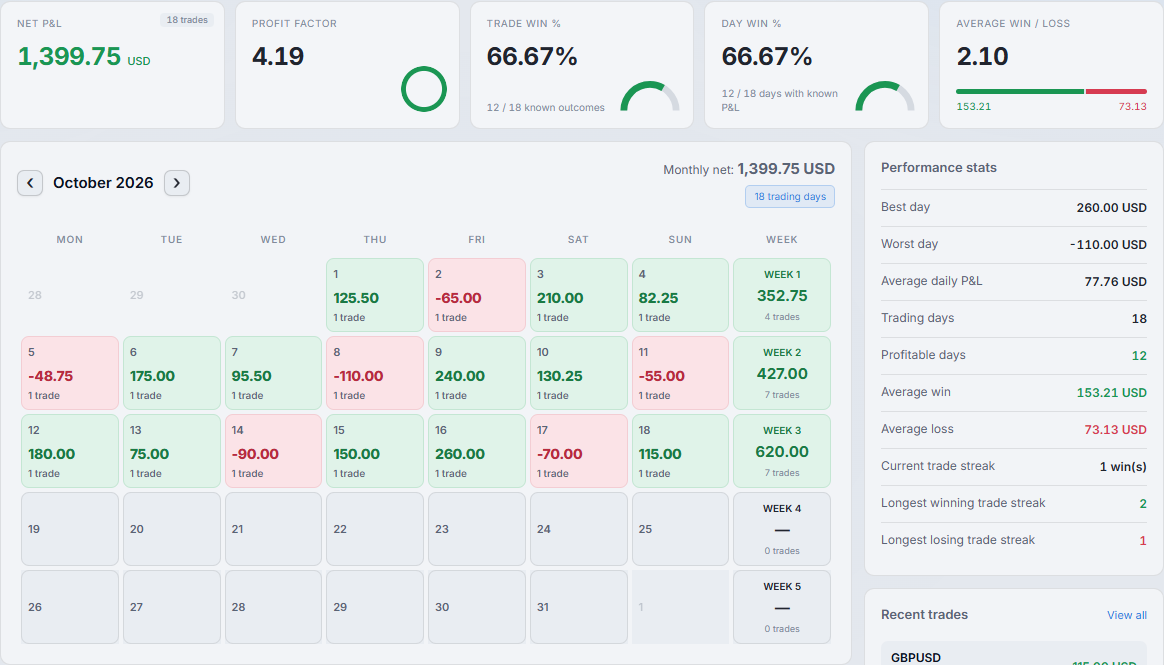The height and width of the screenshot is (665, 1164).
Task: Open October 8 day with -110.00 loss
Action: [x=375, y=373]
